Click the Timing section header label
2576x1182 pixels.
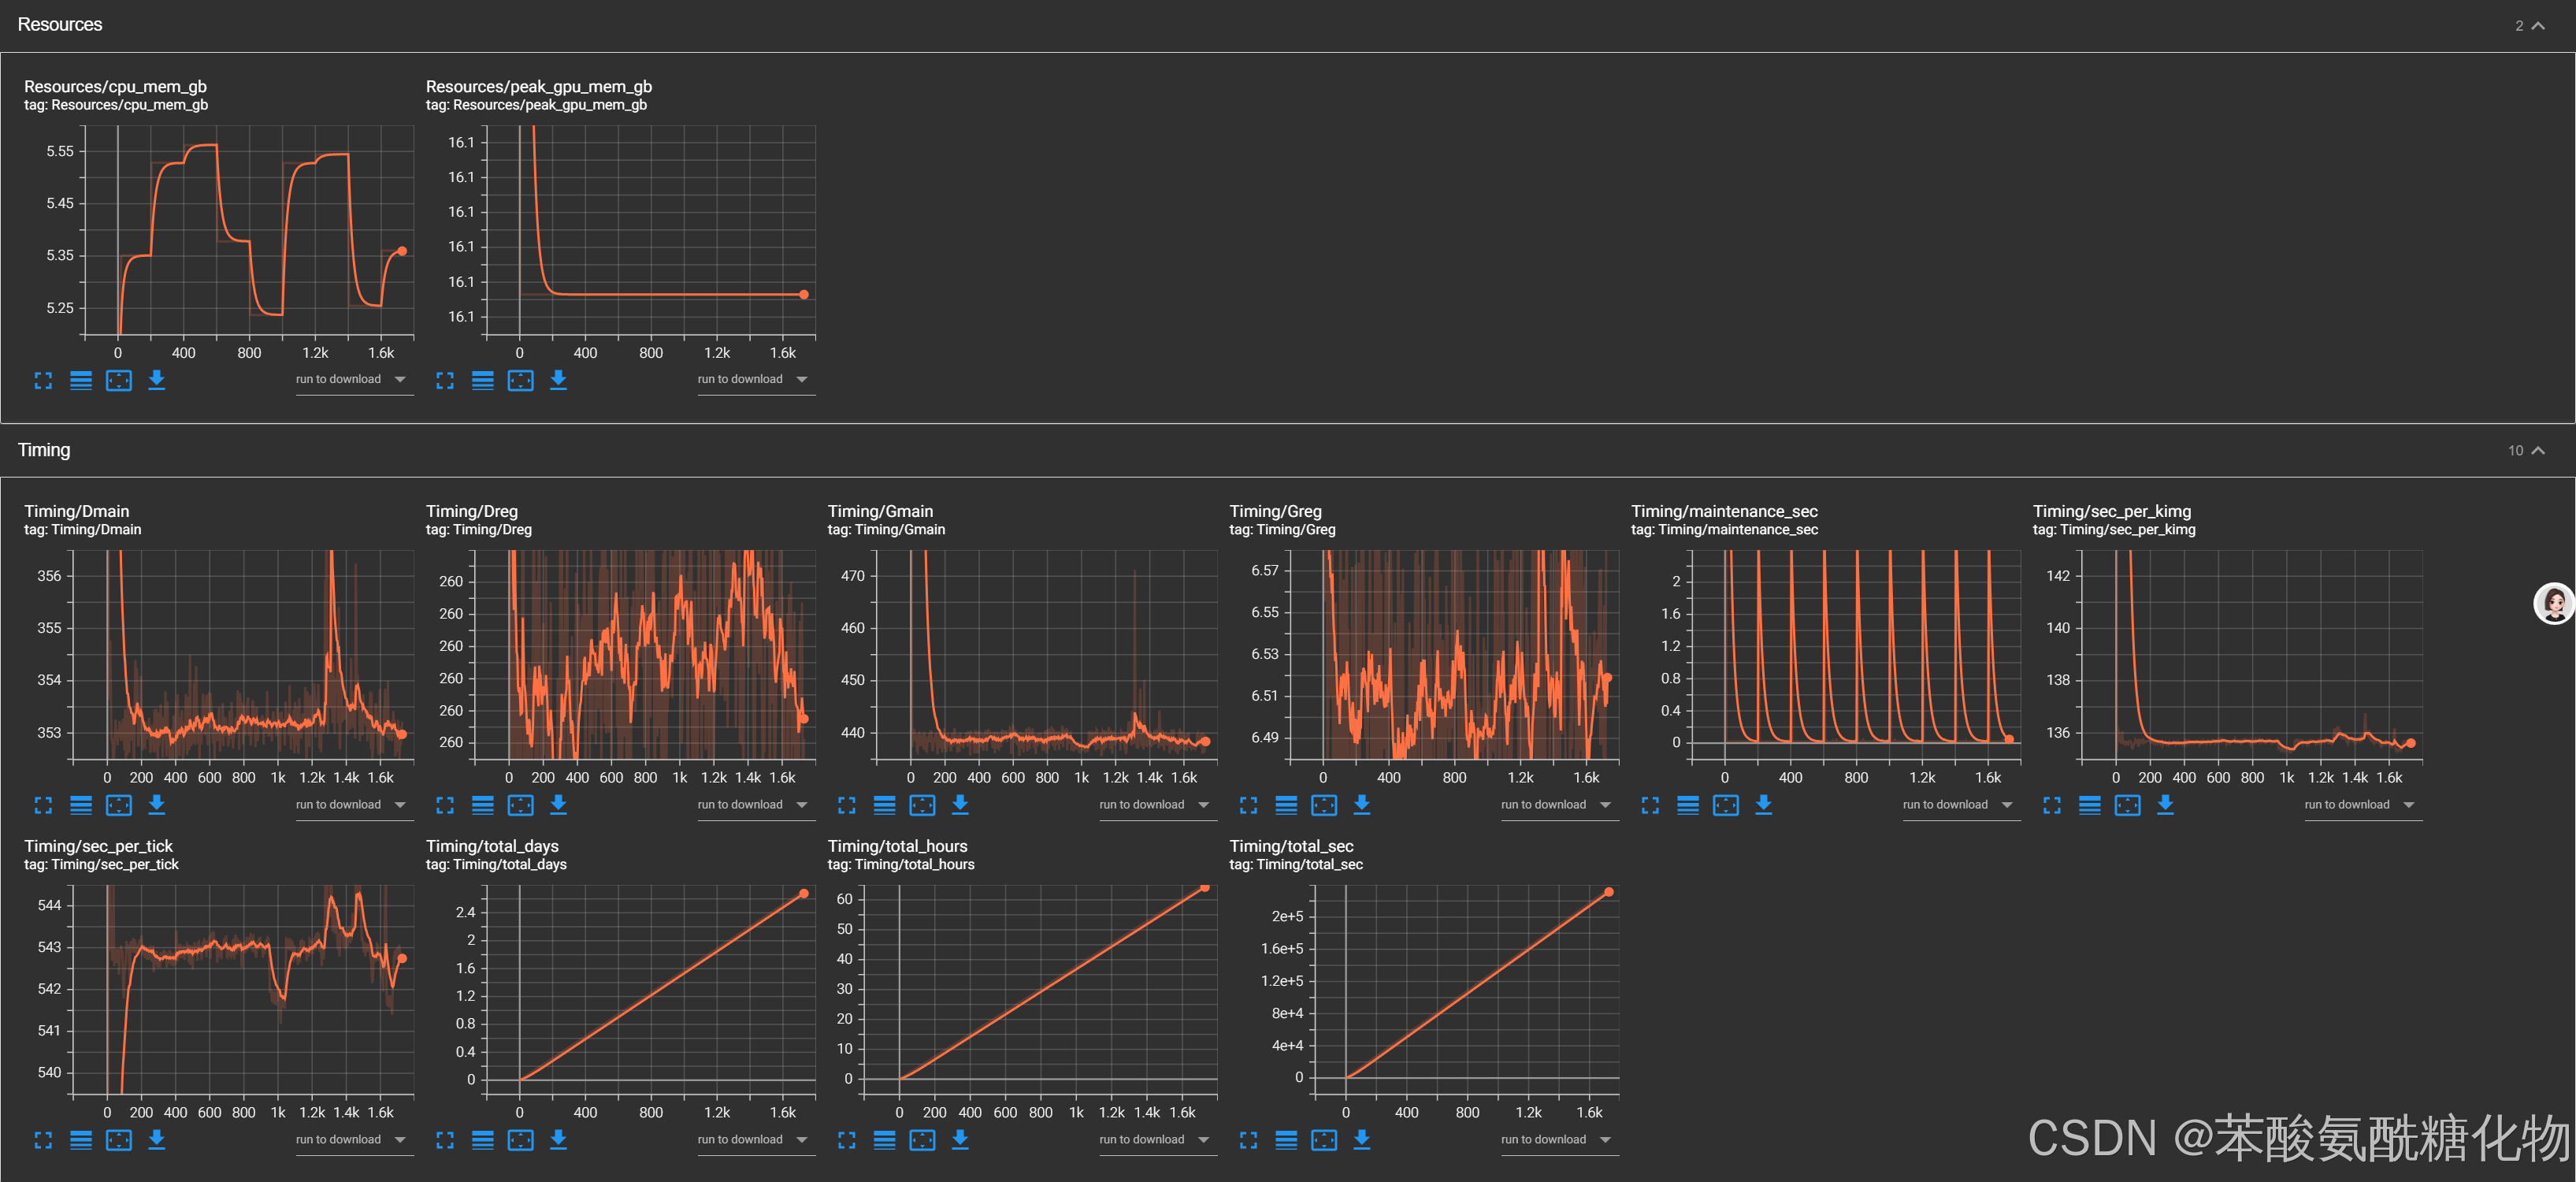pyautogui.click(x=44, y=450)
